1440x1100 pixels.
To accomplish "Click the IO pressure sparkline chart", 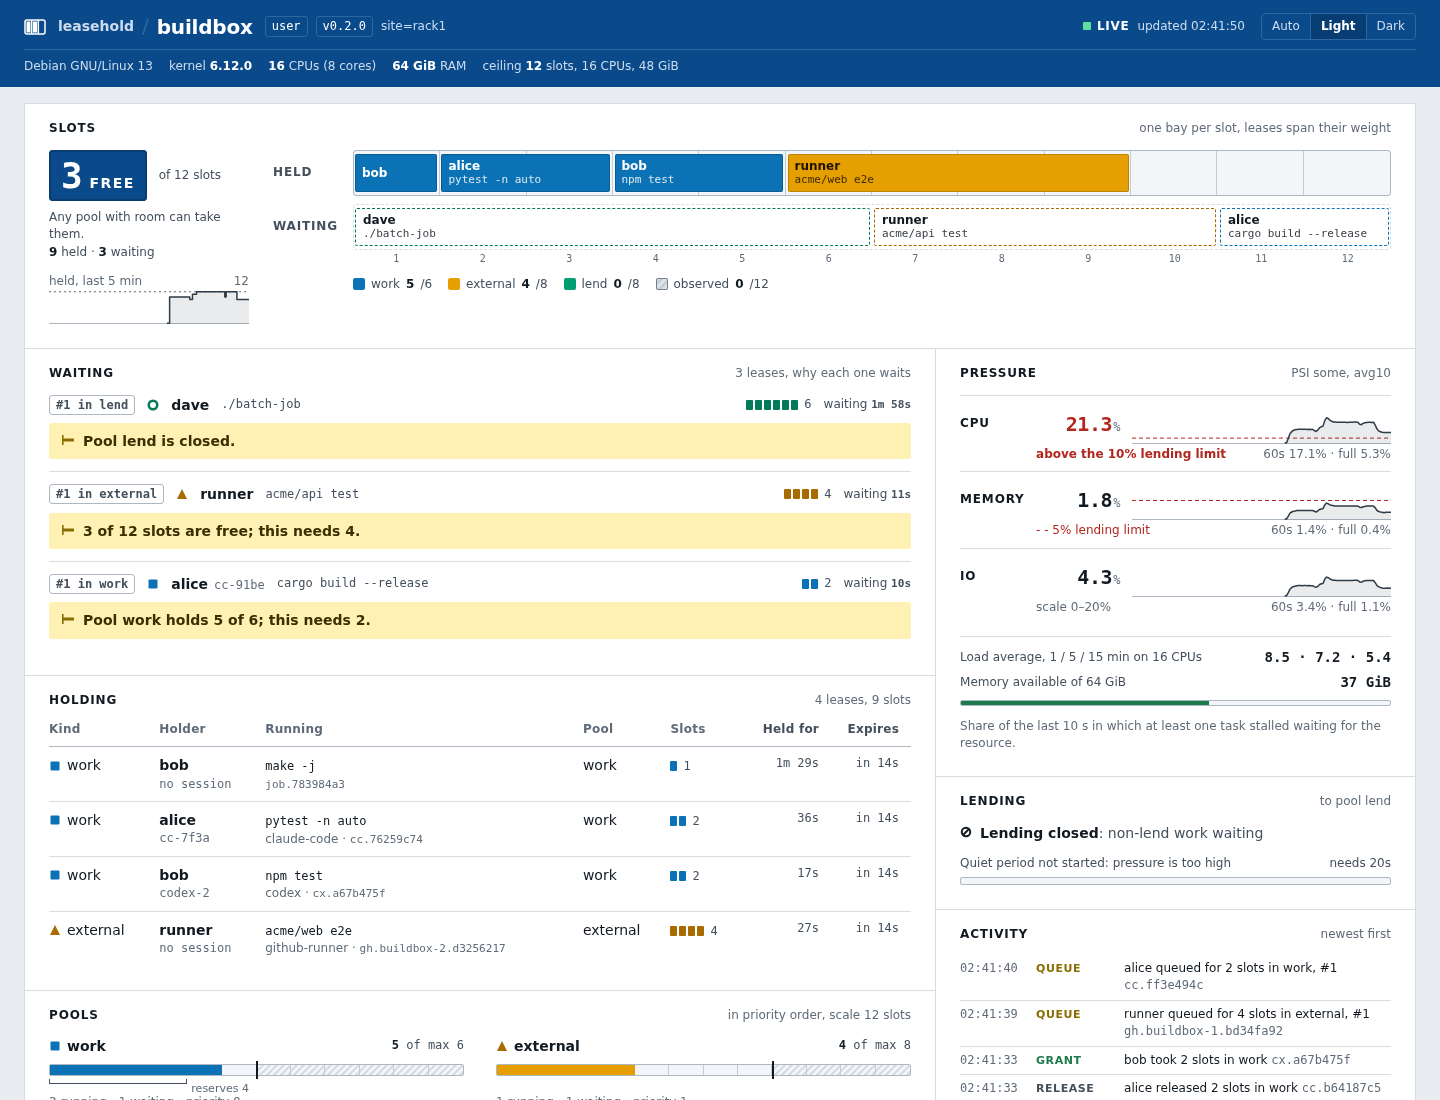I will (1261, 584).
